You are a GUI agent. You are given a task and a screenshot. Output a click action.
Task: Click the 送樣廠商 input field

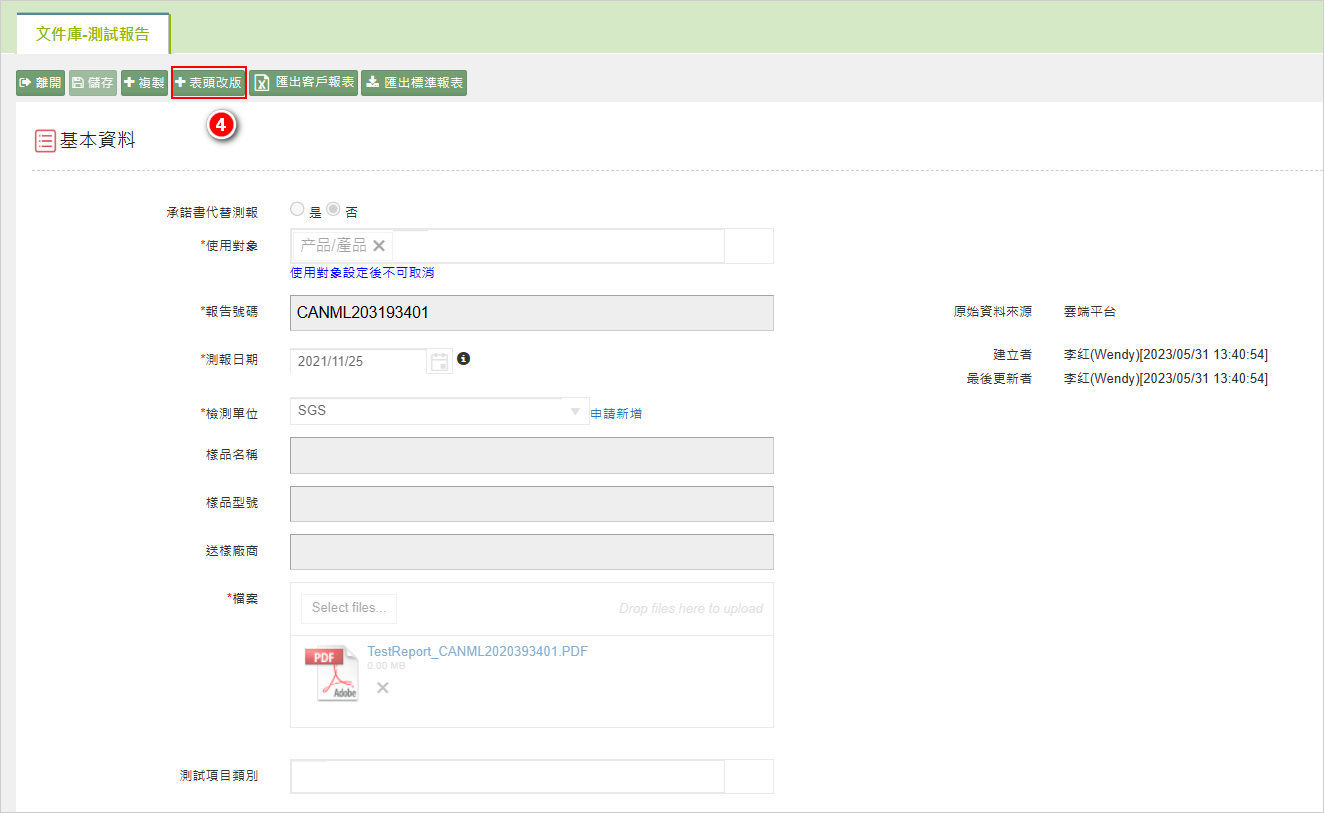point(531,552)
